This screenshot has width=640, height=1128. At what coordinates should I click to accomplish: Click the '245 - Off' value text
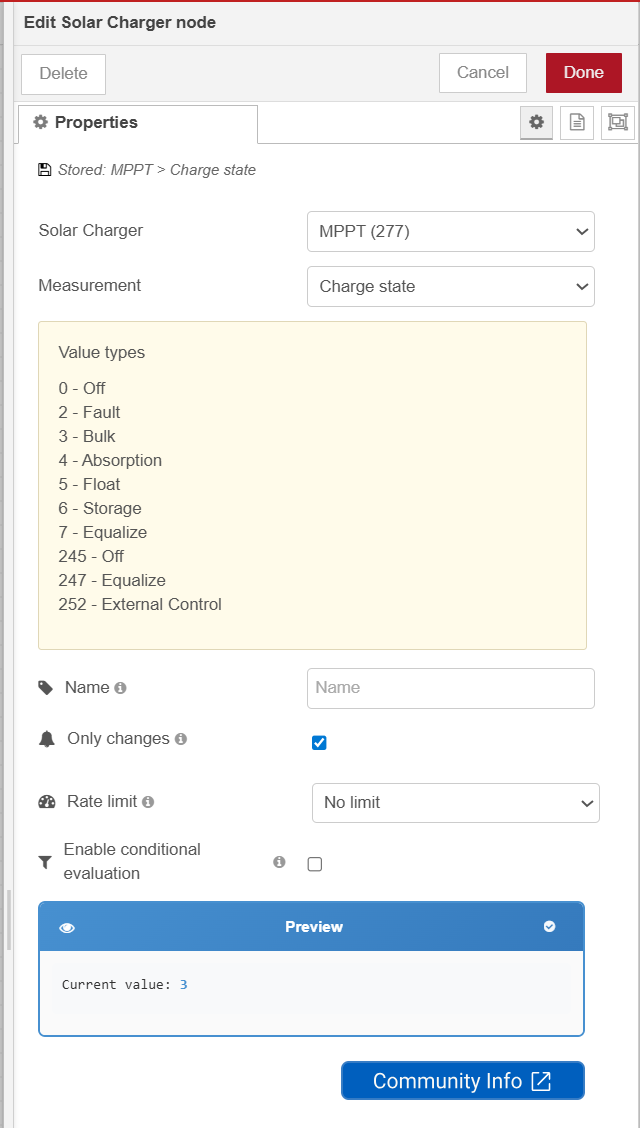91,556
